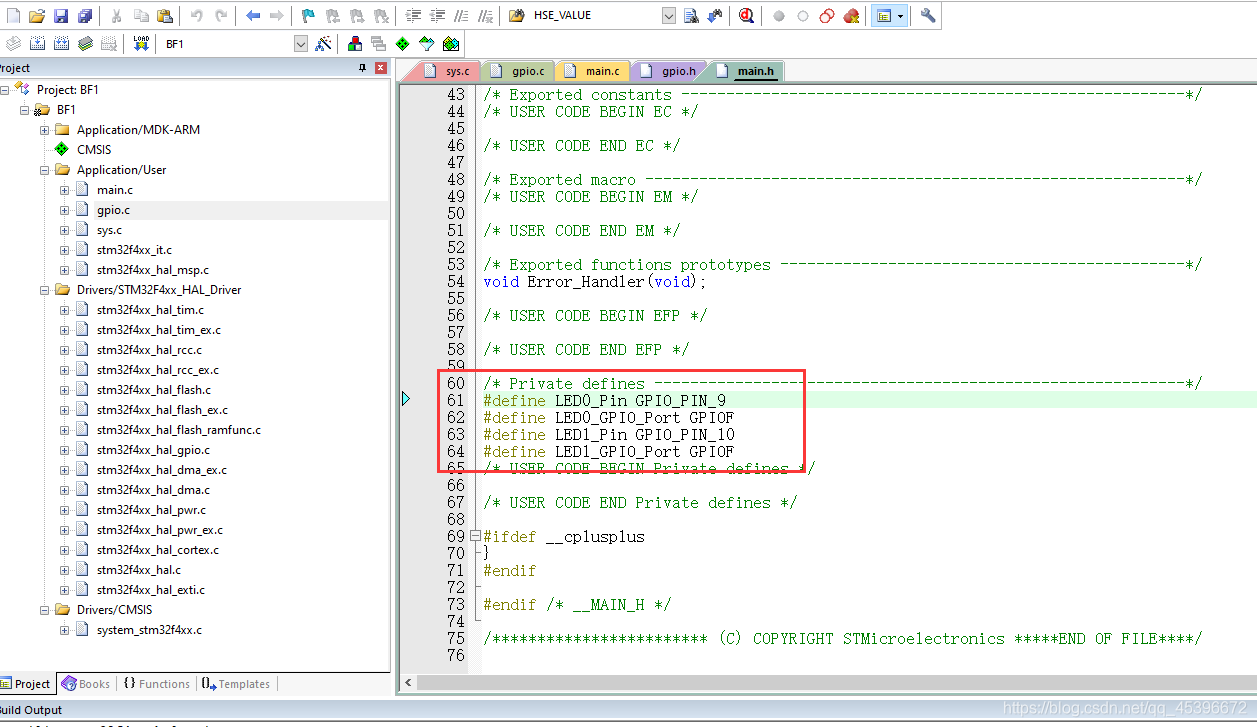Image resolution: width=1257 pixels, height=727 pixels.
Task: Open the Functions panel tab
Action: click(157, 684)
